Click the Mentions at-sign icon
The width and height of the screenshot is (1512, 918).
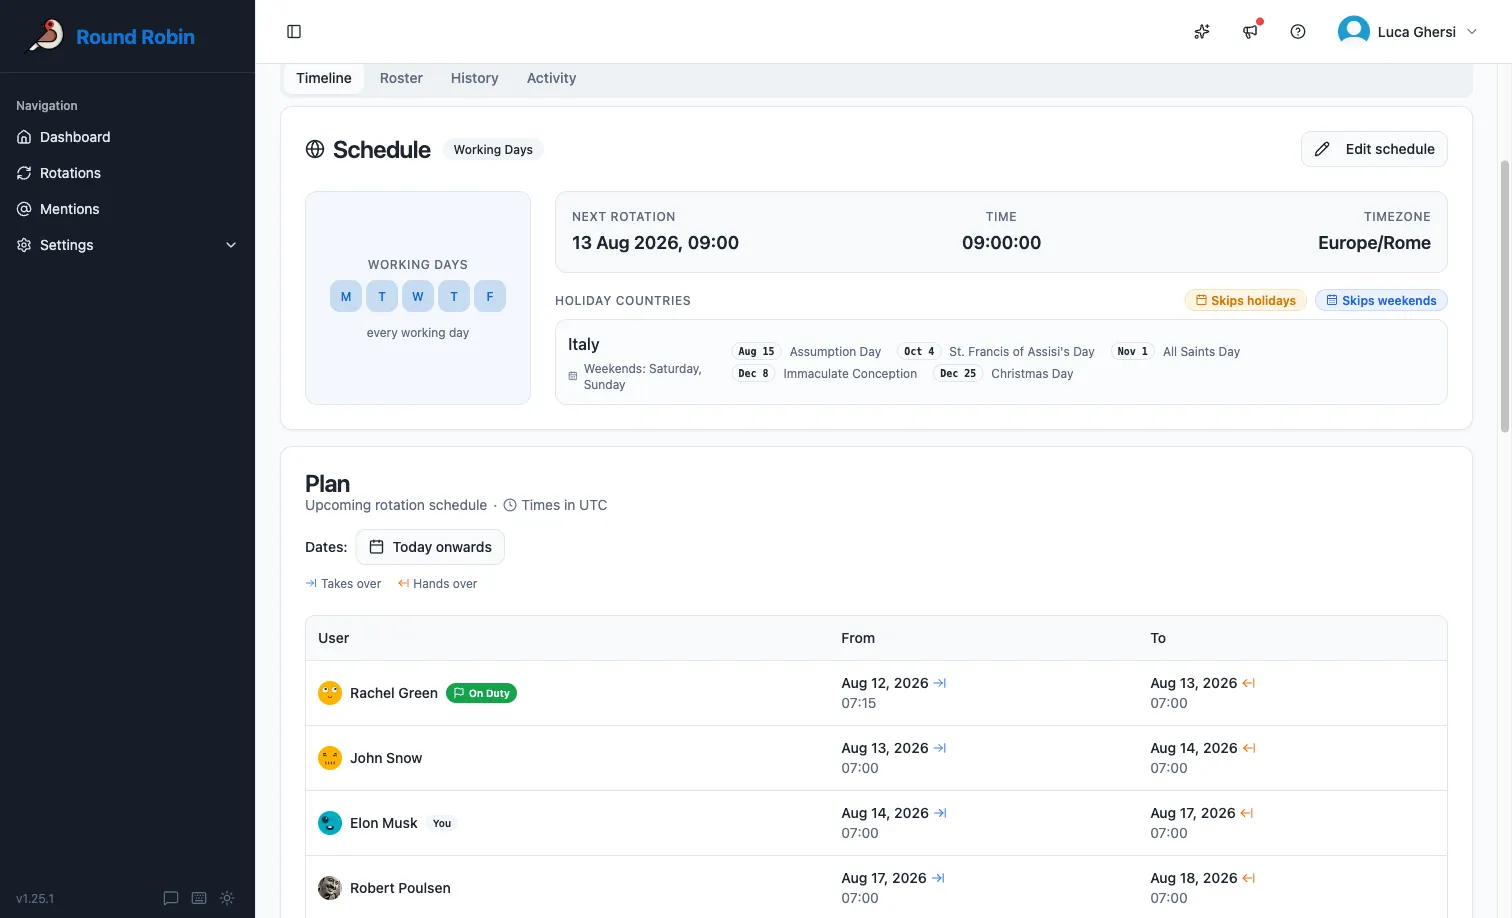click(x=24, y=209)
